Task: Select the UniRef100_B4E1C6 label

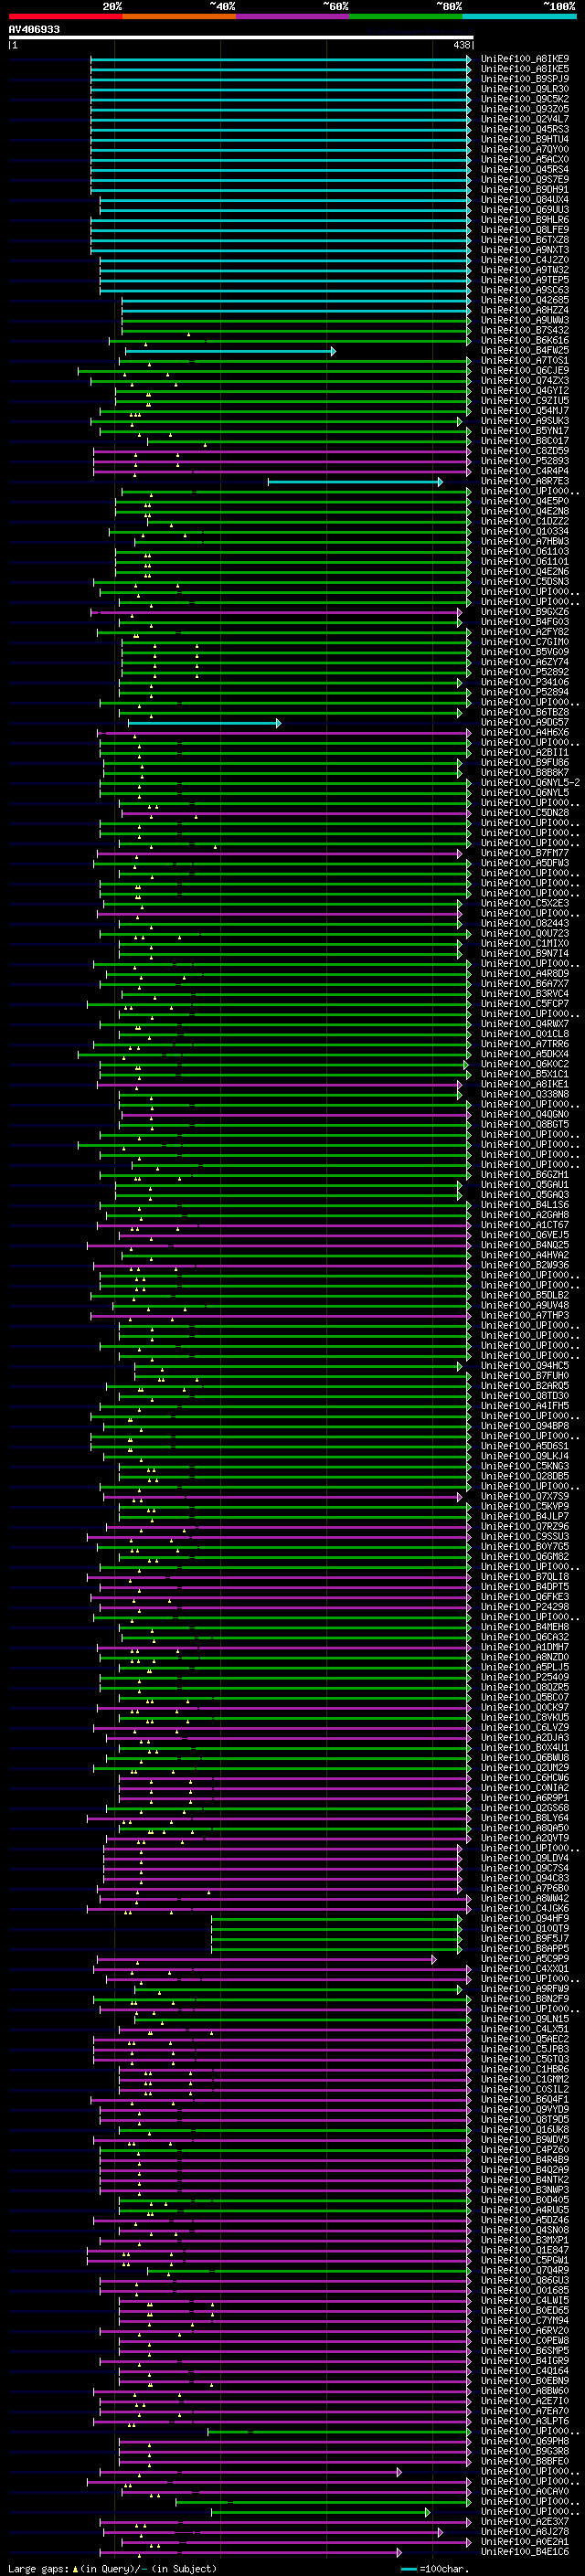Action: click(525, 2551)
